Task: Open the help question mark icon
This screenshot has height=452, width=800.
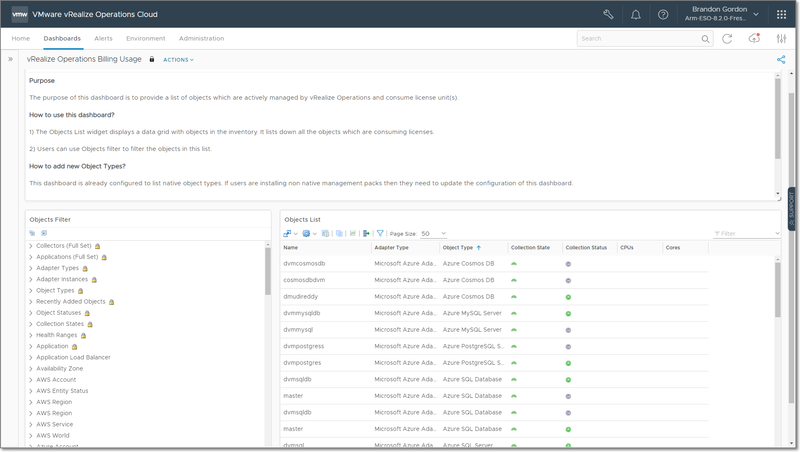Action: 663,14
